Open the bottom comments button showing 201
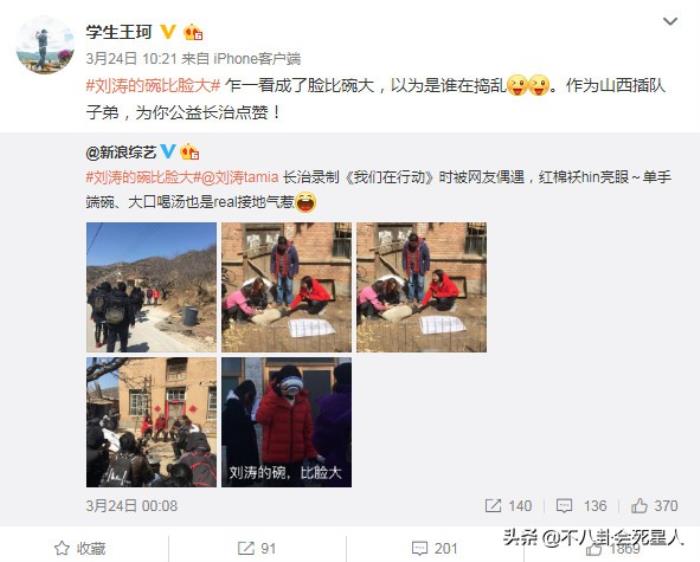The width and height of the screenshot is (700, 562). (x=434, y=548)
